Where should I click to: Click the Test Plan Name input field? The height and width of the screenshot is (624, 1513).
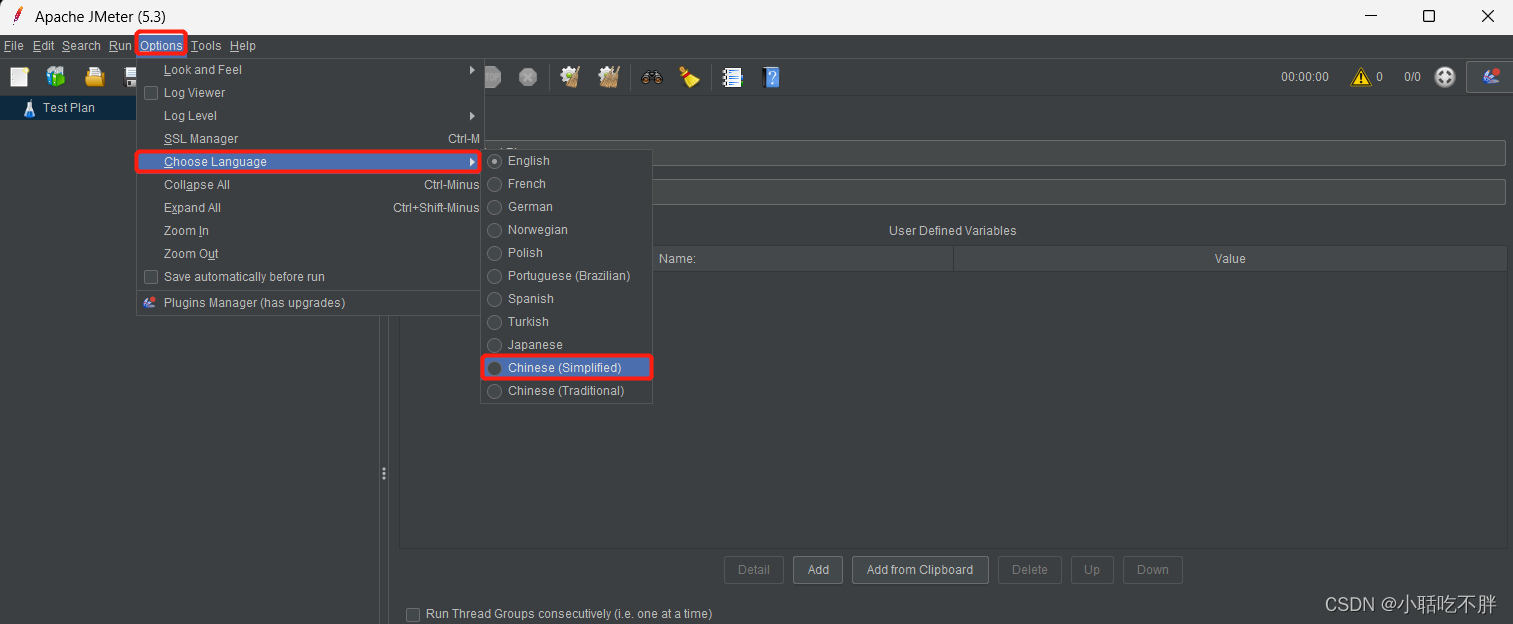point(1078,153)
